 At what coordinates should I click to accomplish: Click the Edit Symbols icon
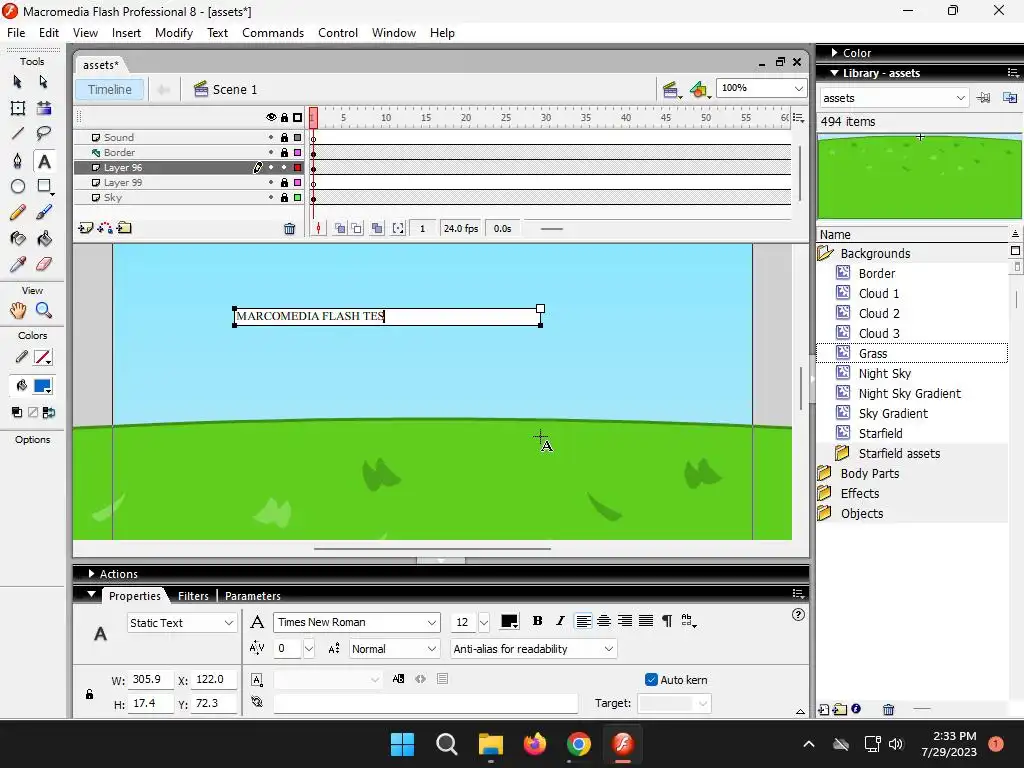(699, 89)
